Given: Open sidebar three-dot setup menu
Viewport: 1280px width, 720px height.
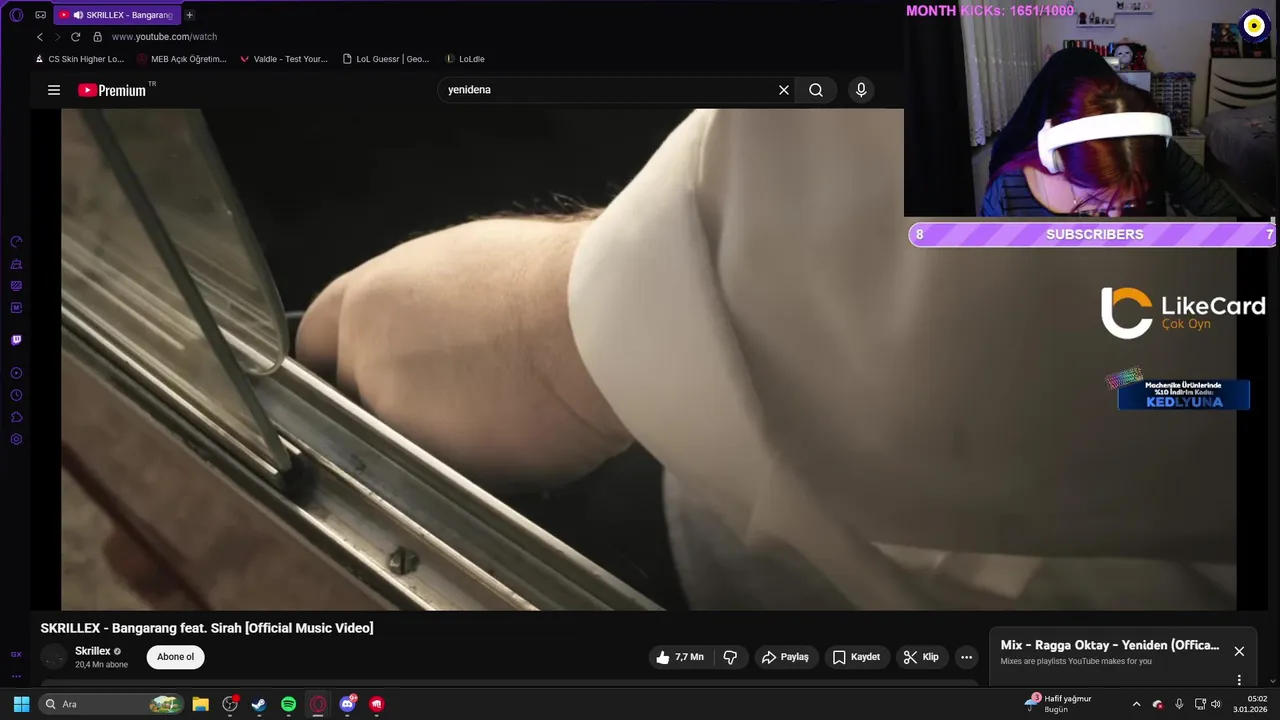Looking at the screenshot, I should pyautogui.click(x=16, y=676).
